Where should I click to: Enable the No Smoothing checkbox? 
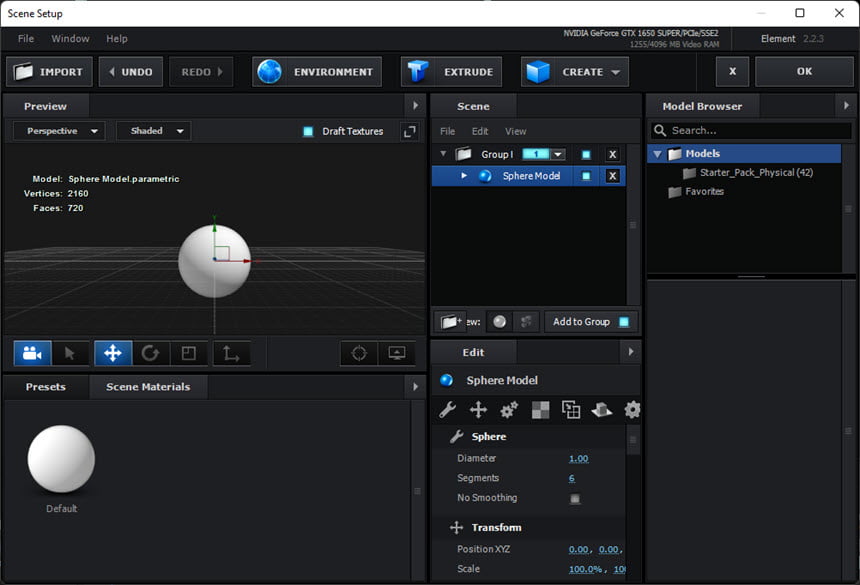click(575, 498)
